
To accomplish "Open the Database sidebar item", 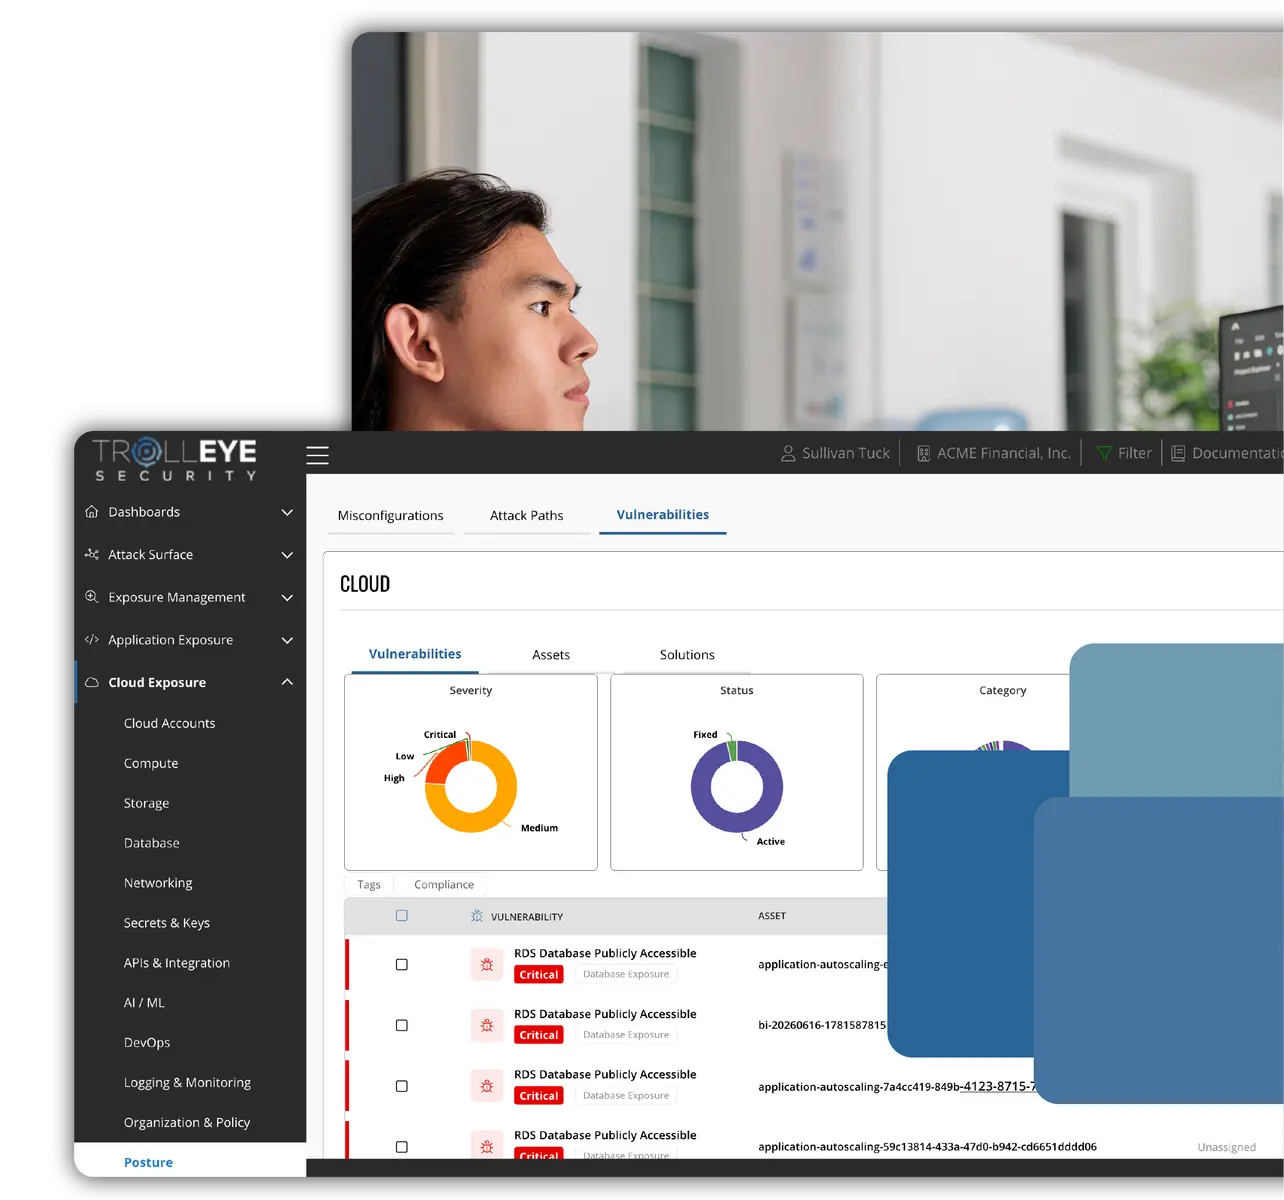I will click(152, 843).
